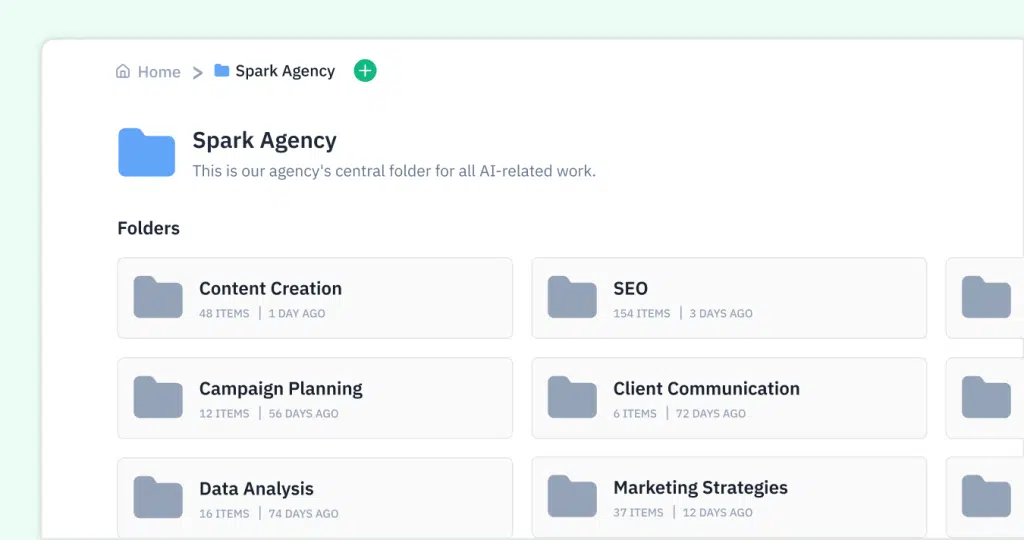Click the Data Analysis folder icon
The height and width of the screenshot is (540, 1024).
tap(158, 497)
